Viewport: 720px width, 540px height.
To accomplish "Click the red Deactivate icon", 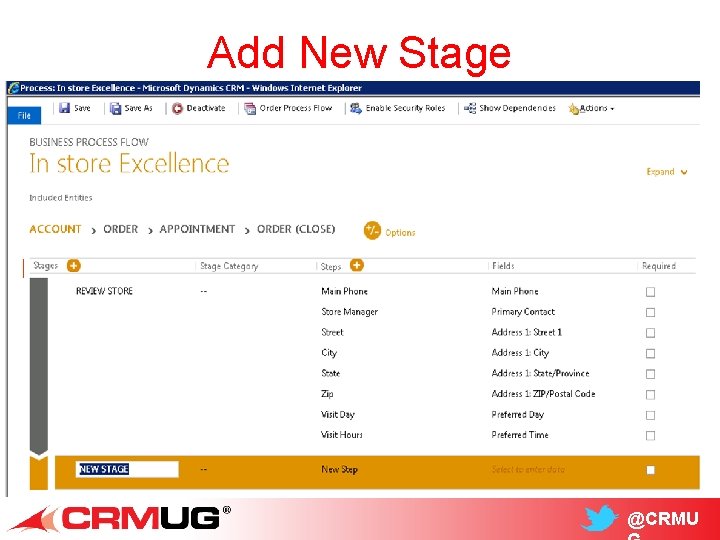I will 177,108.
